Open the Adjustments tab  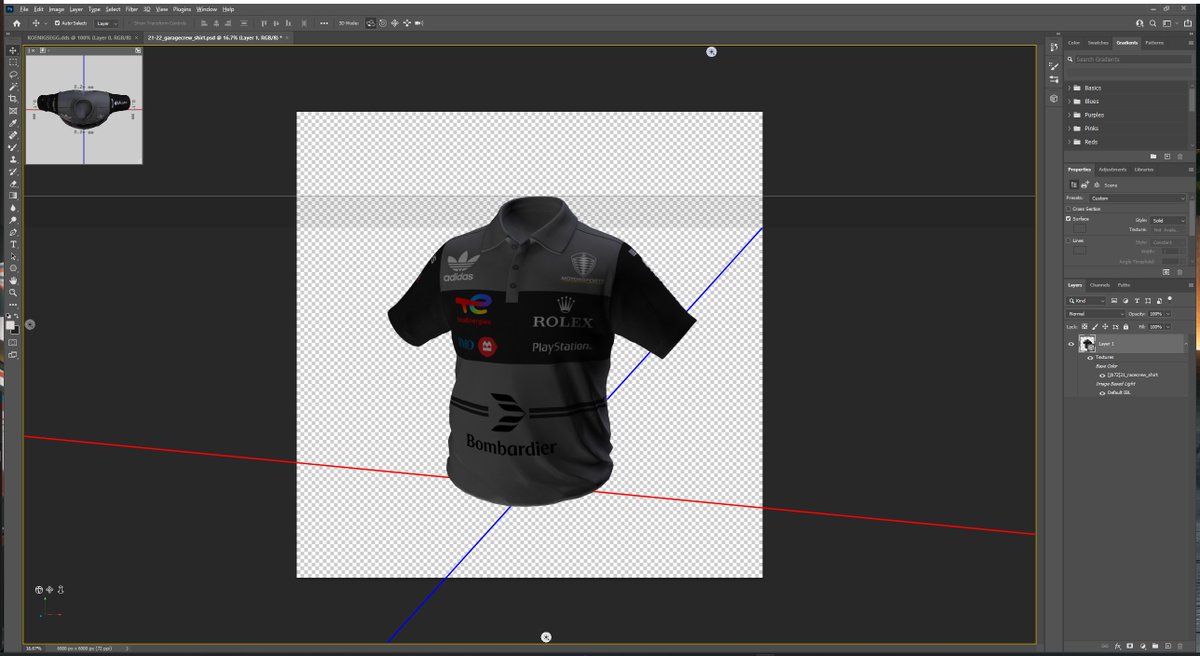click(1112, 169)
